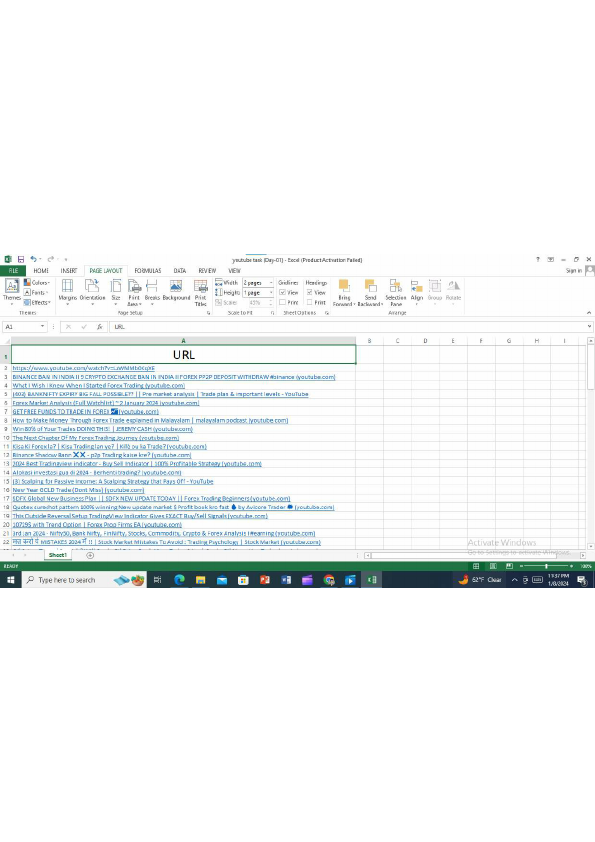595x842 pixels.
Task: Open the theme Effects dropdown
Action: point(37,302)
